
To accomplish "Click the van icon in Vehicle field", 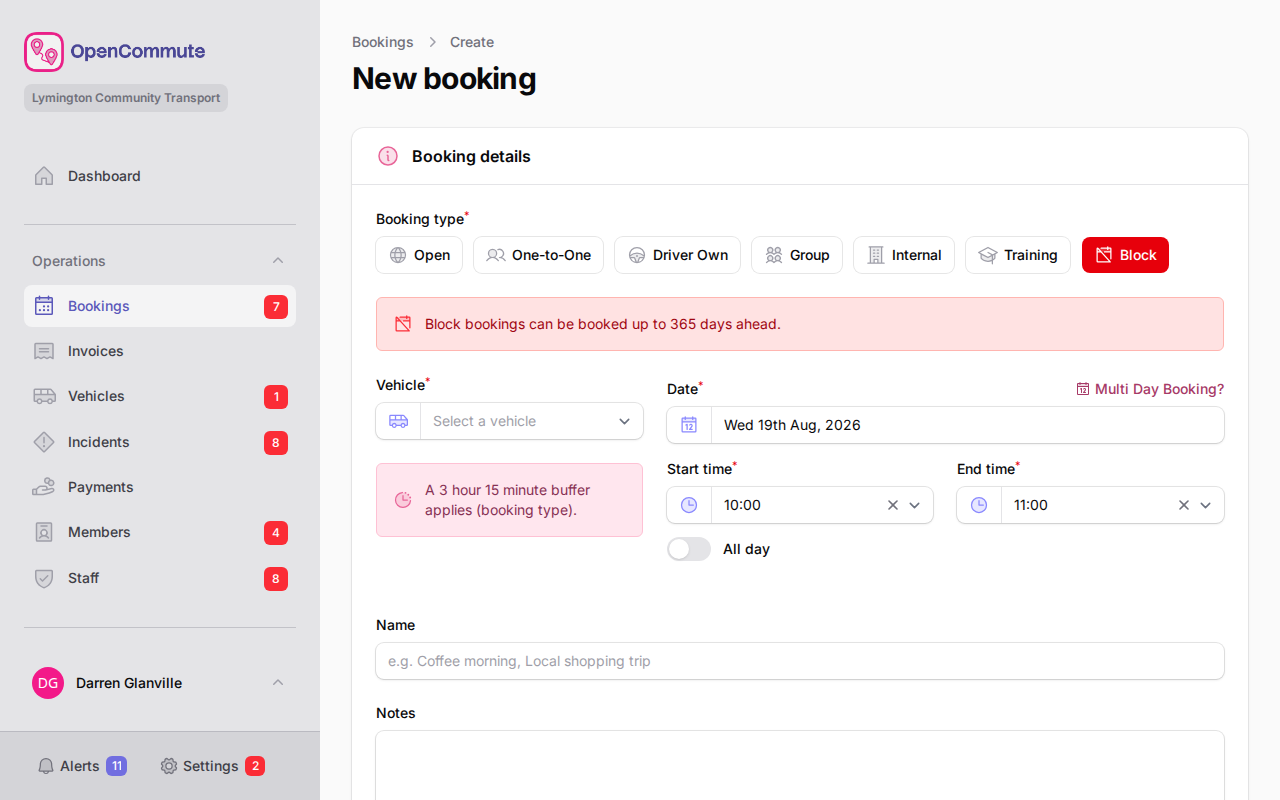I will click(x=398, y=421).
